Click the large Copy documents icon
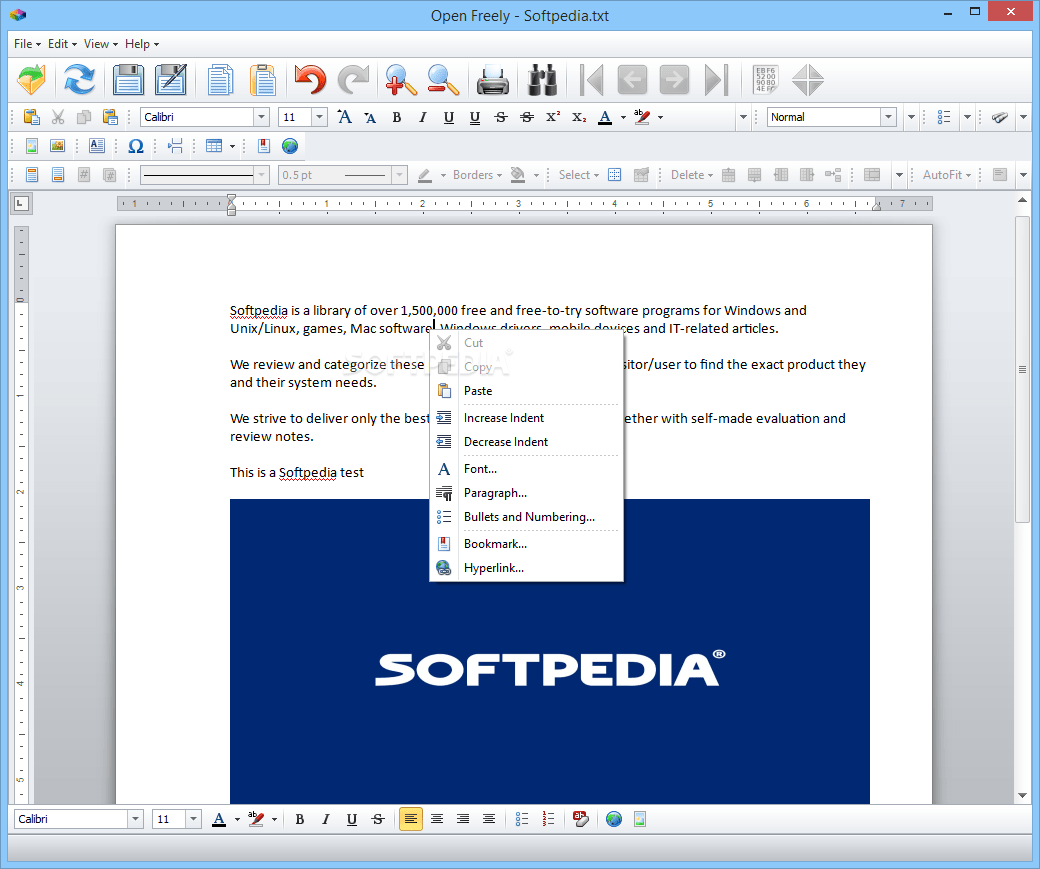1040x869 pixels. pyautogui.click(x=220, y=80)
